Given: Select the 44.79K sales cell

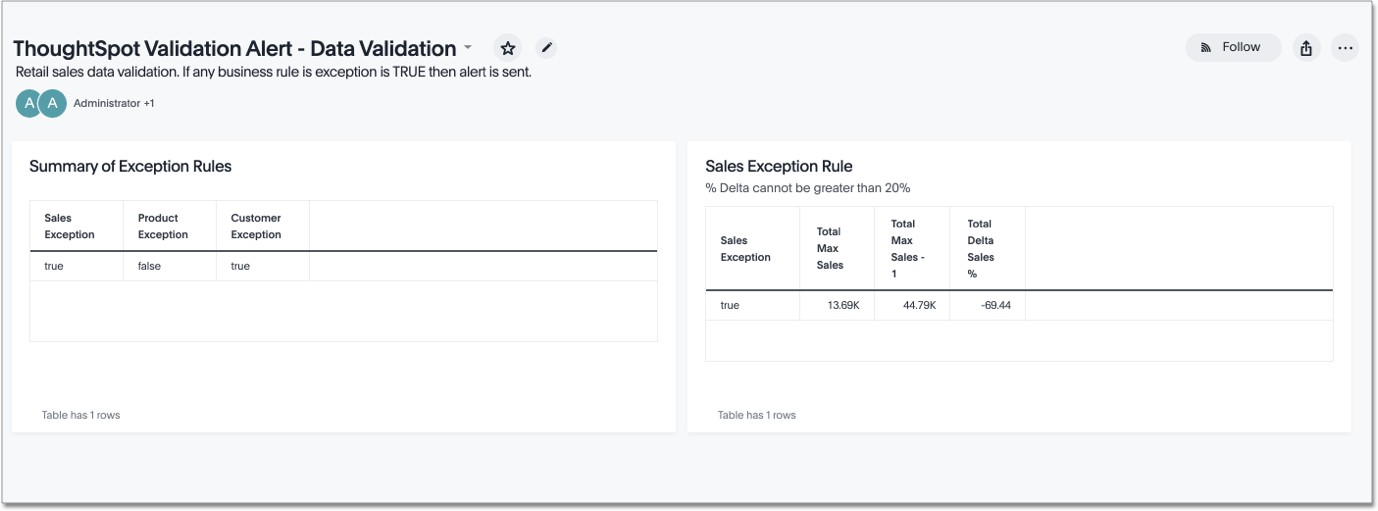Looking at the screenshot, I should 919,305.
